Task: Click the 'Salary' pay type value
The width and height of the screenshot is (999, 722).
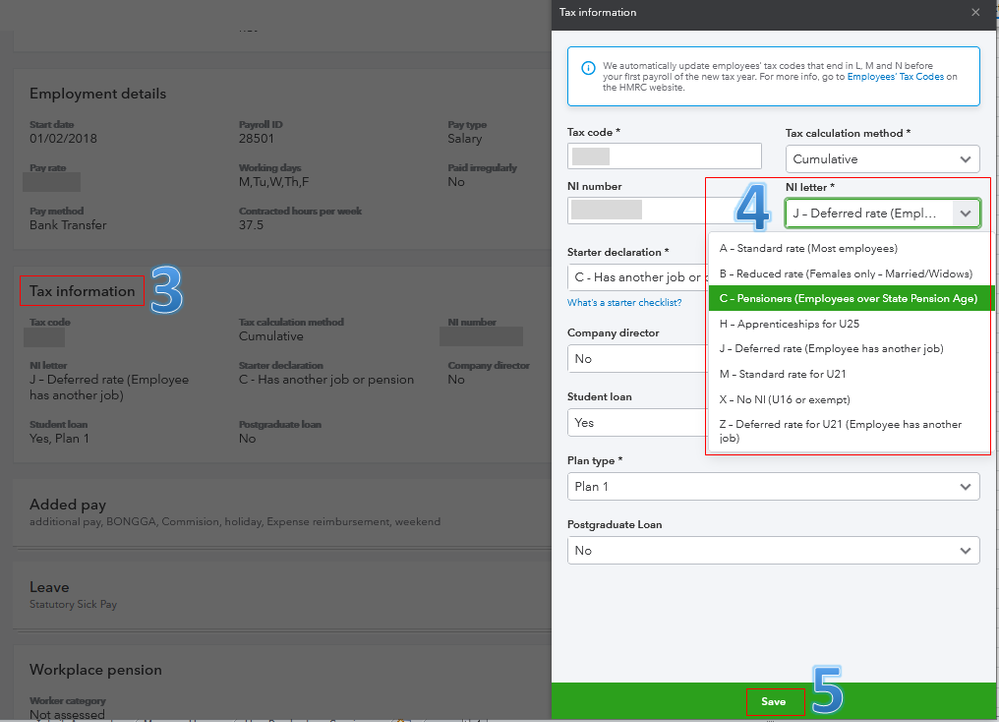Action: pyautogui.click(x=464, y=138)
